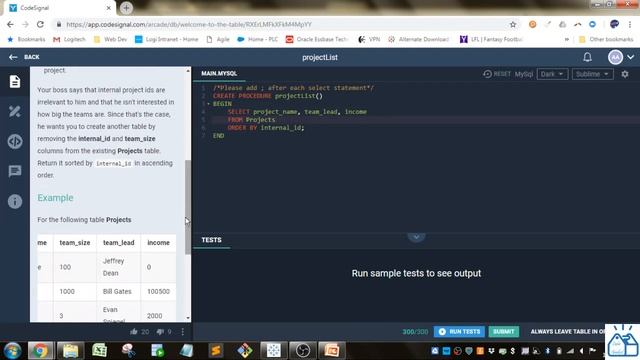This screenshot has height=360, width=640.
Task: Open editor settings gear
Action: pos(625,74)
